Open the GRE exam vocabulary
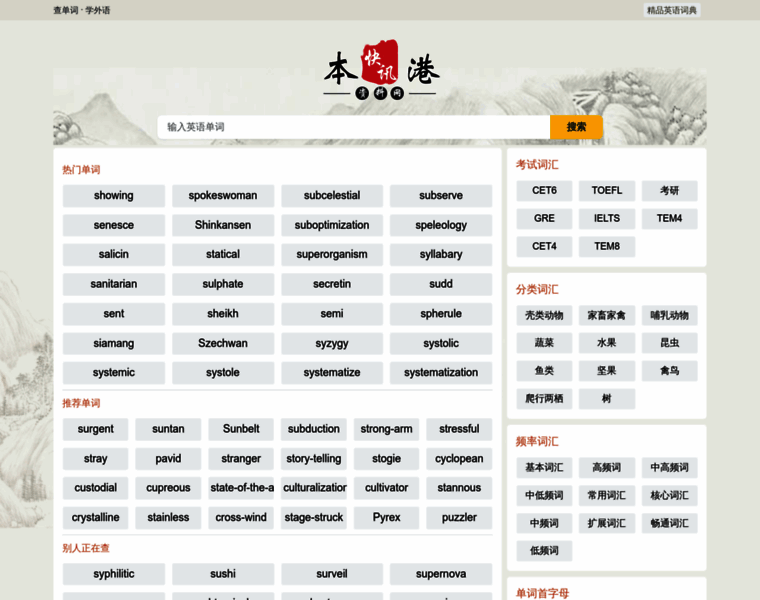This screenshot has height=600, width=760. point(544,219)
